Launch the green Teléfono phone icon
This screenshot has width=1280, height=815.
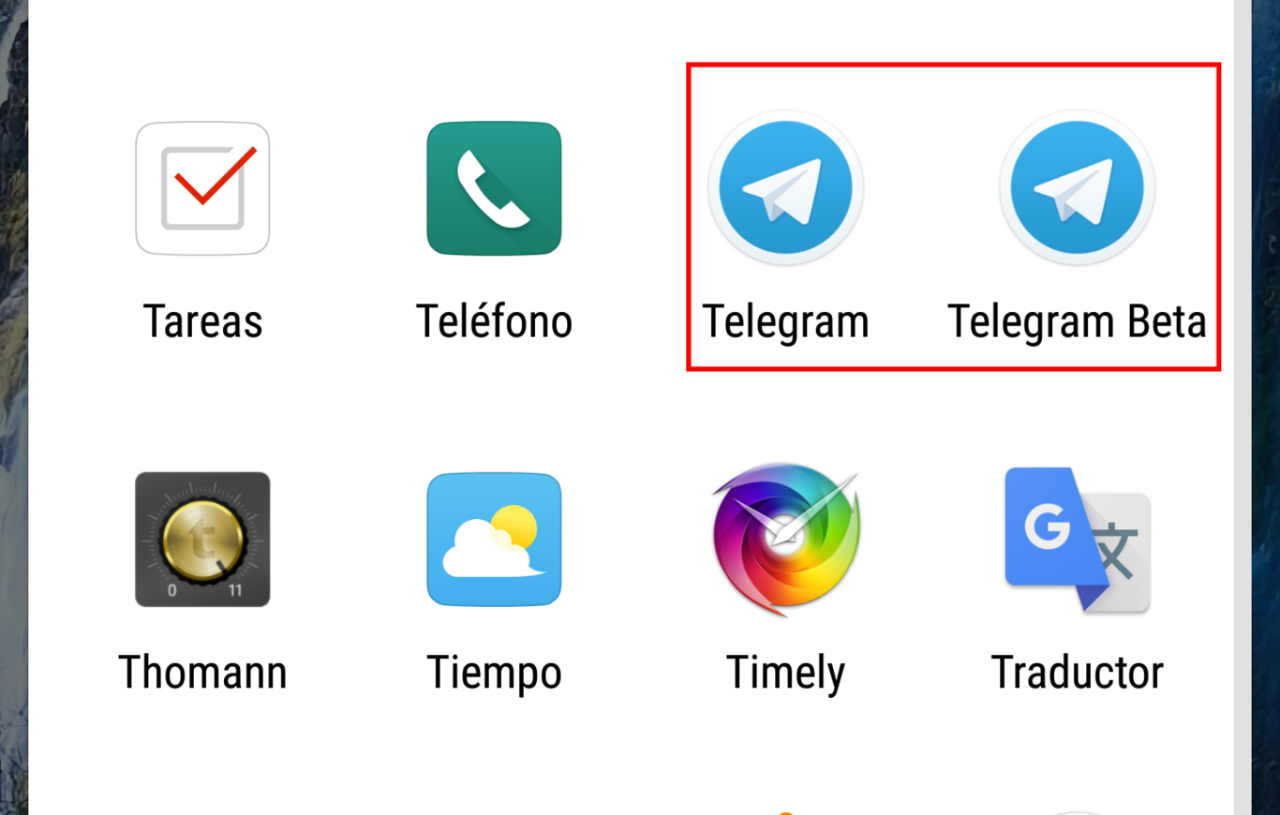pos(494,188)
